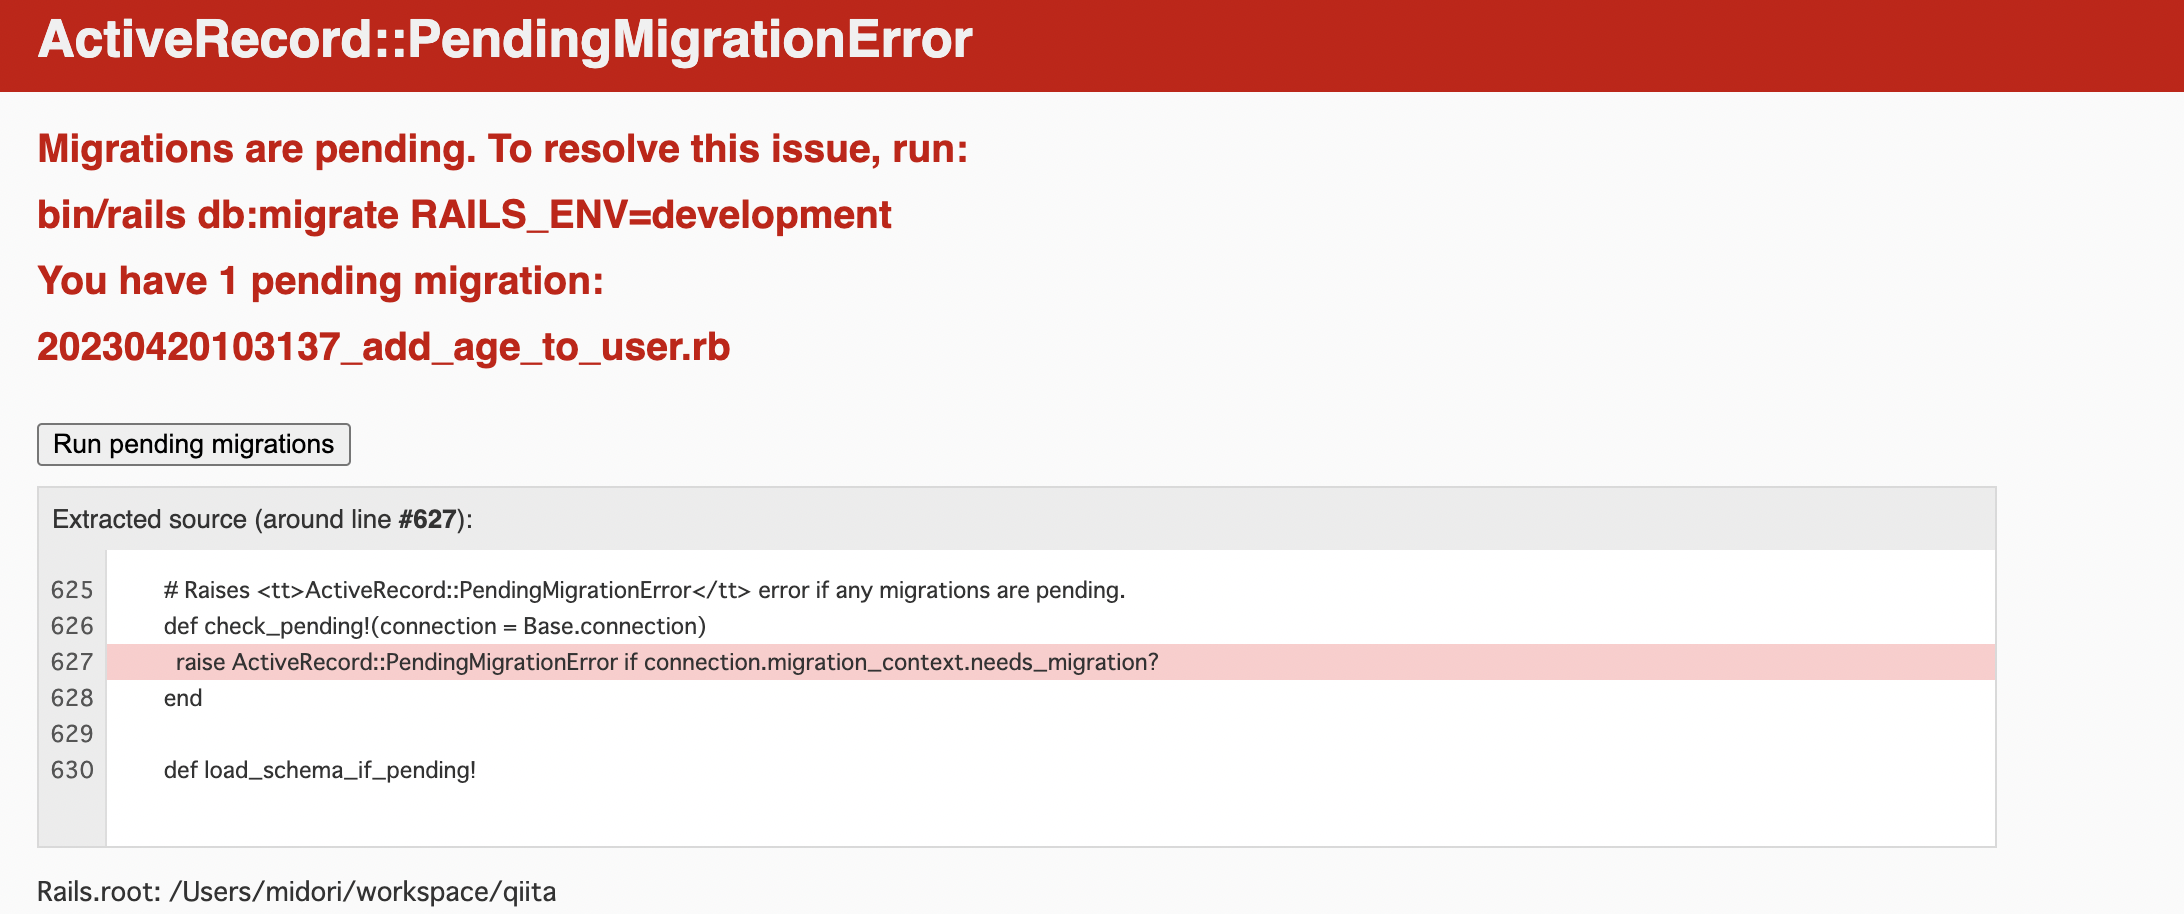Click the bin/rails db:migrate command text
This screenshot has height=914, width=2184.
[x=464, y=215]
